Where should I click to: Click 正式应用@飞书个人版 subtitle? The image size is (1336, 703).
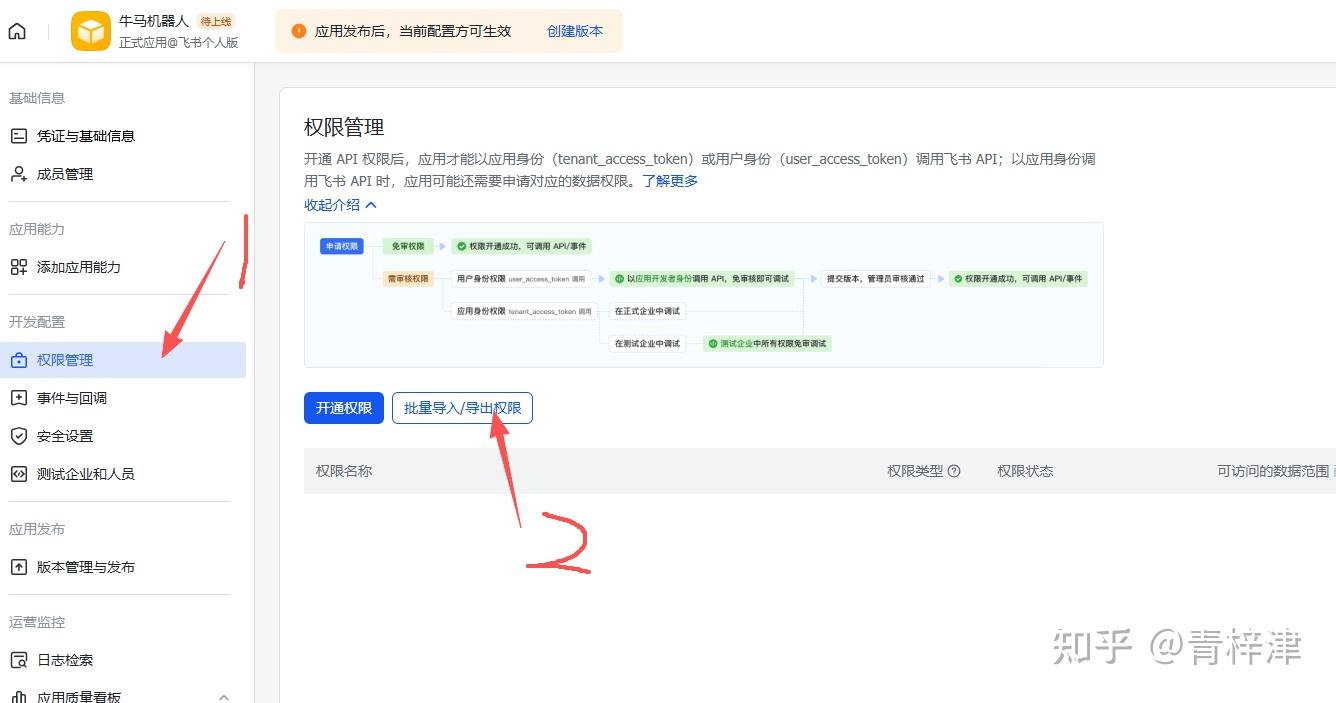[x=178, y=43]
